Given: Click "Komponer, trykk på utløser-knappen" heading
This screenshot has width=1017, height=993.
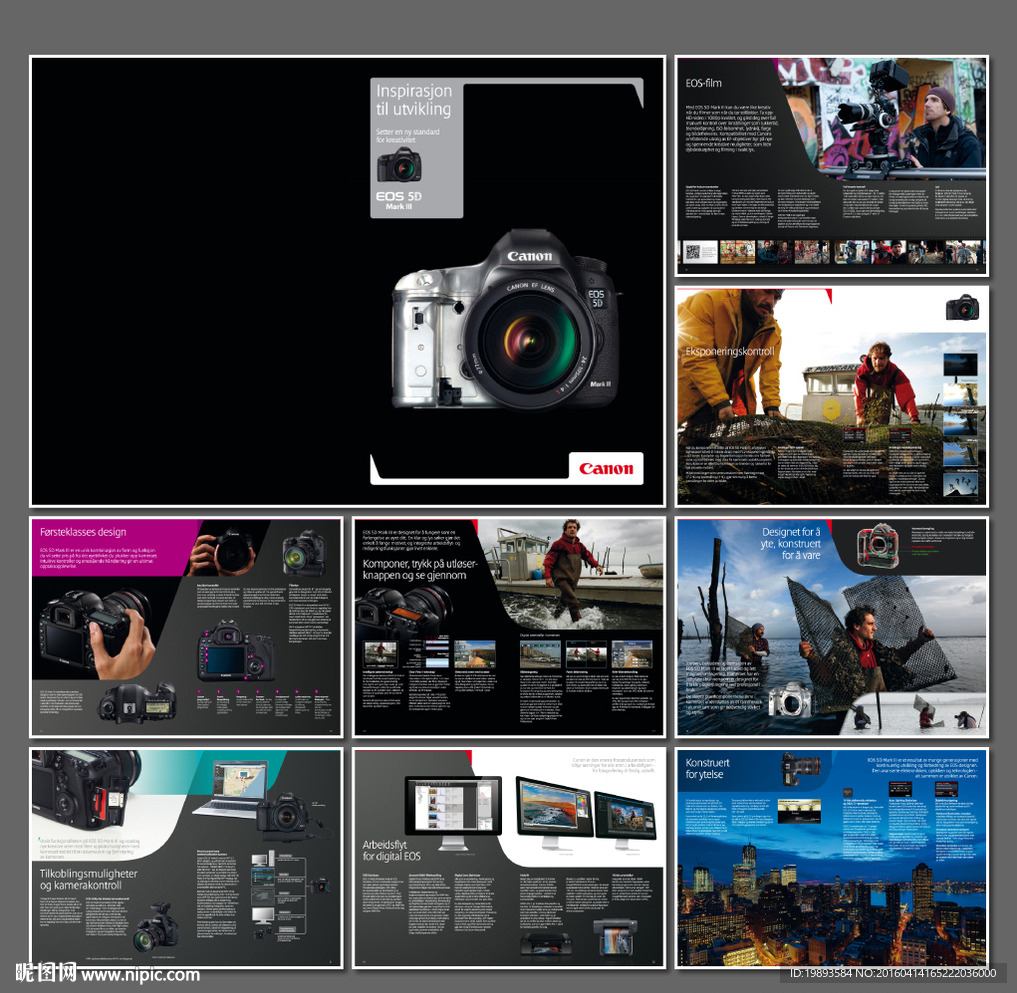Looking at the screenshot, I should pyautogui.click(x=420, y=569).
